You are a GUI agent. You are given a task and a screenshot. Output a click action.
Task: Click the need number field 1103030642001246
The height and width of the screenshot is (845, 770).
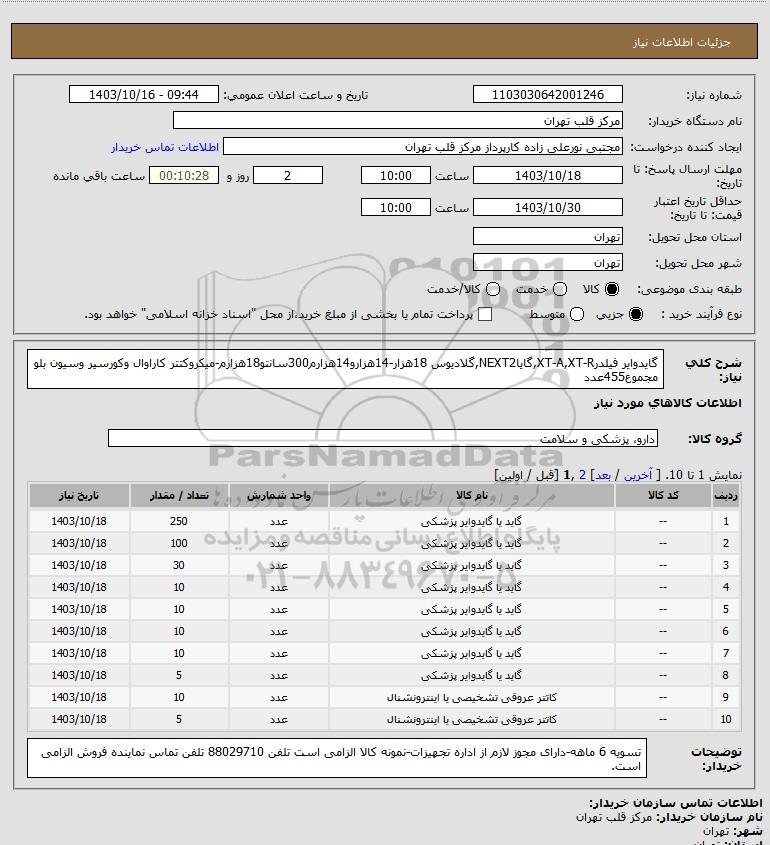click(547, 94)
